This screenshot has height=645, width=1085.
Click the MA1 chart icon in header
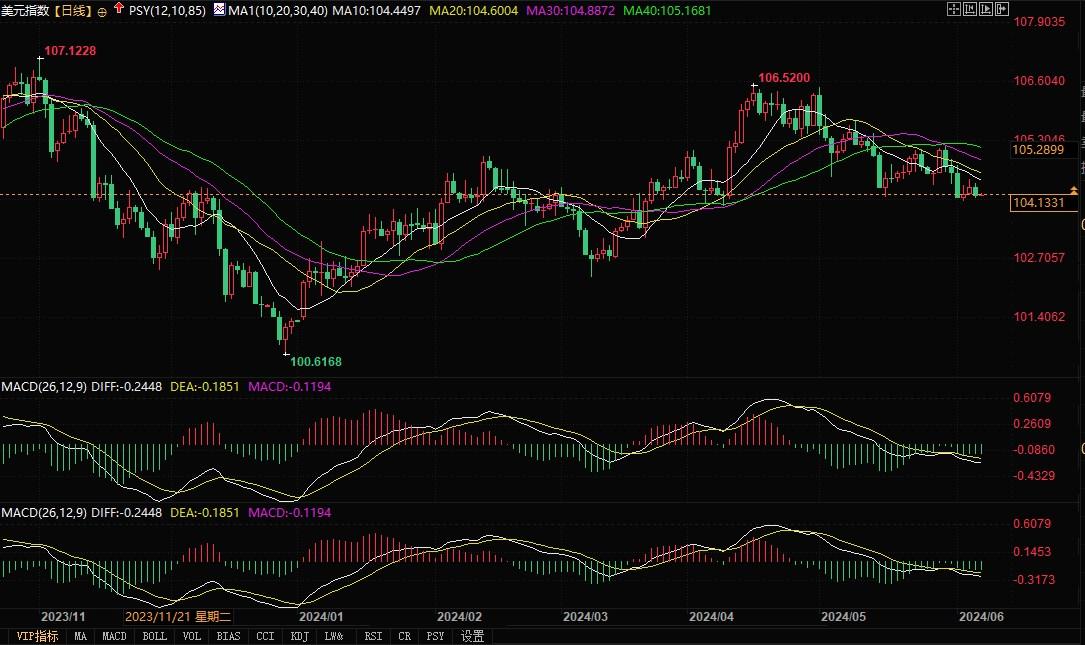click(x=220, y=10)
